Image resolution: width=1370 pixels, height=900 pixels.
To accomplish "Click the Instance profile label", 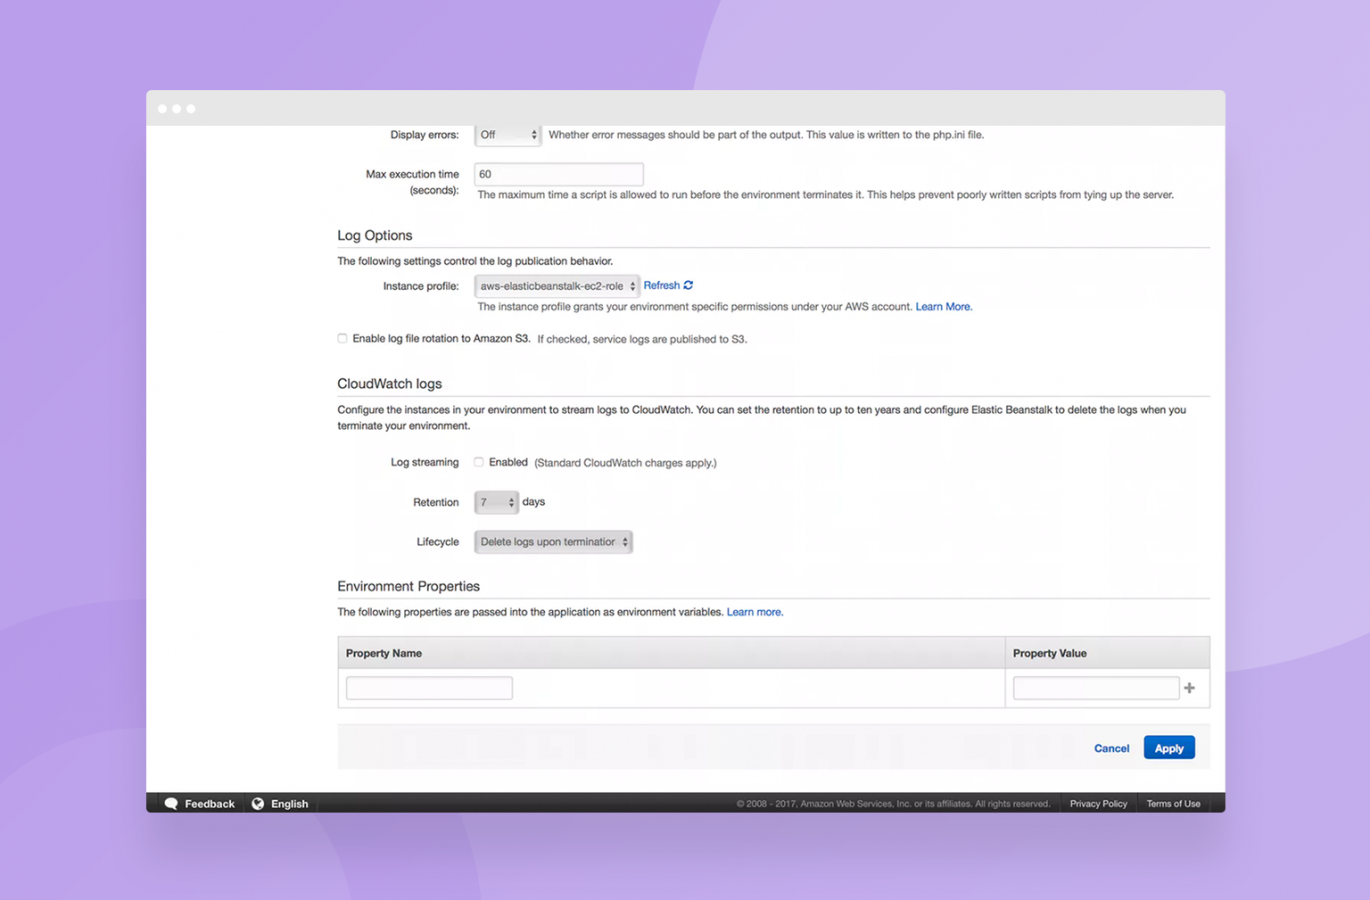I will pyautogui.click(x=421, y=286).
